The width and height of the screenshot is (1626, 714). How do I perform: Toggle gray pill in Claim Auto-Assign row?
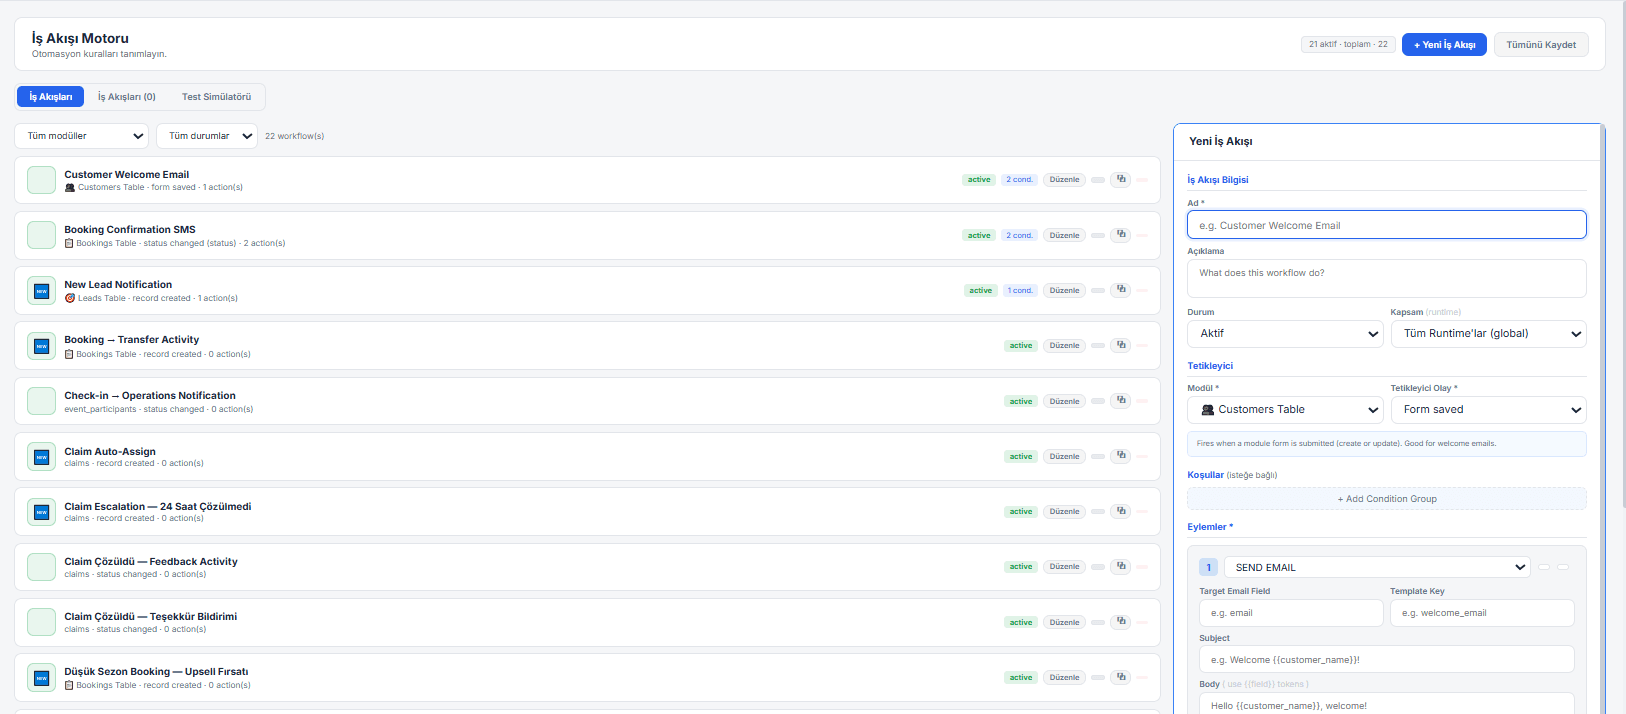tap(1098, 456)
